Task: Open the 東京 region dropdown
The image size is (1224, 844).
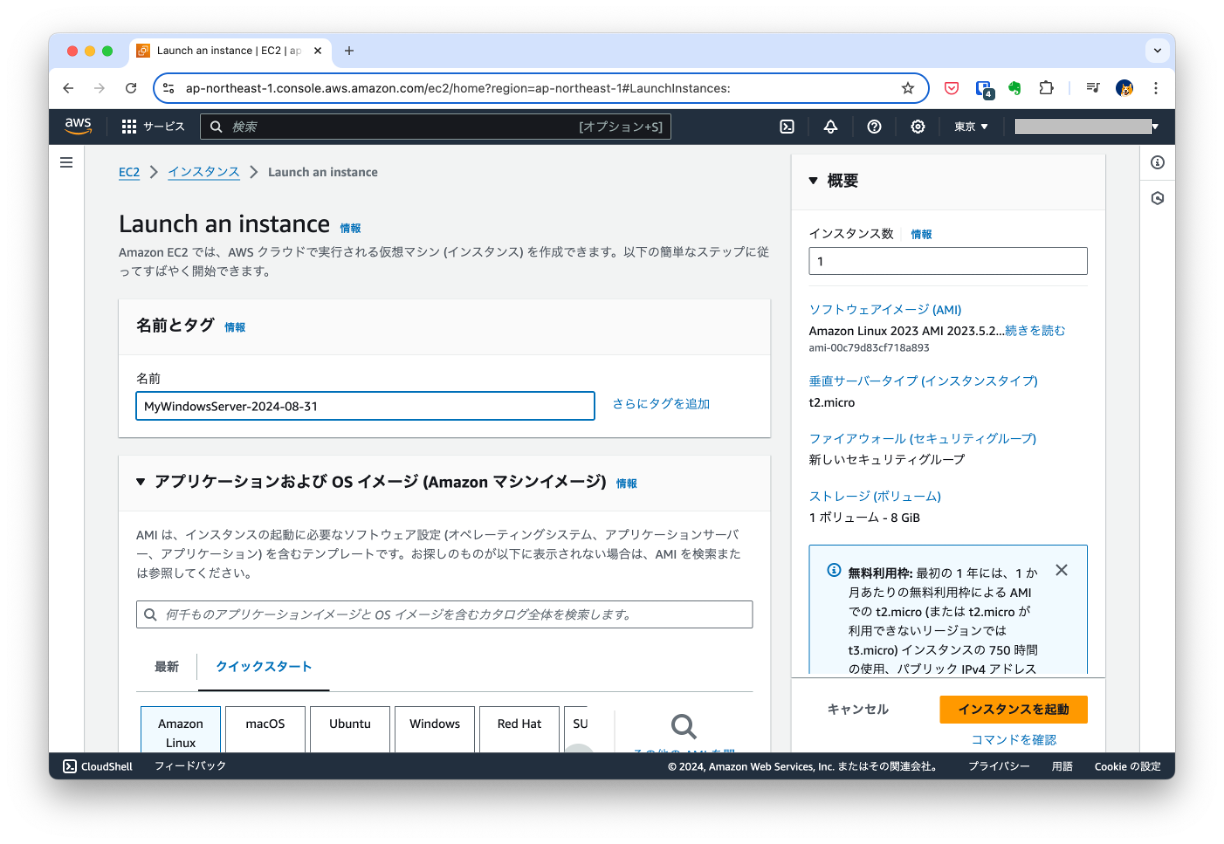Action: (x=971, y=127)
